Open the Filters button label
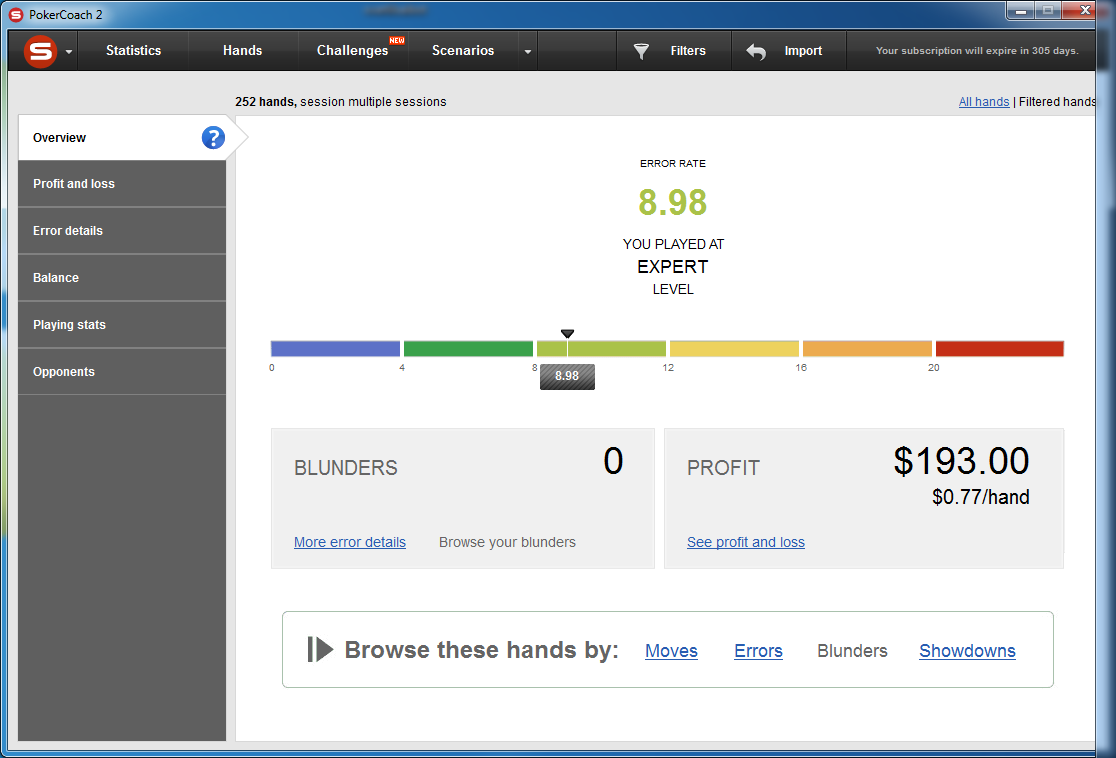 [688, 51]
